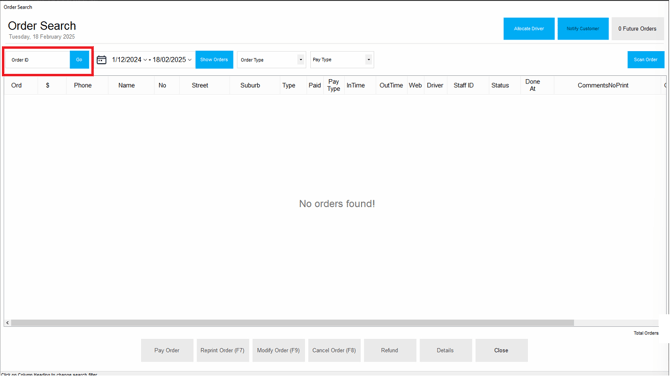Click the Web column header
This screenshot has width=670, height=377.
(x=415, y=85)
